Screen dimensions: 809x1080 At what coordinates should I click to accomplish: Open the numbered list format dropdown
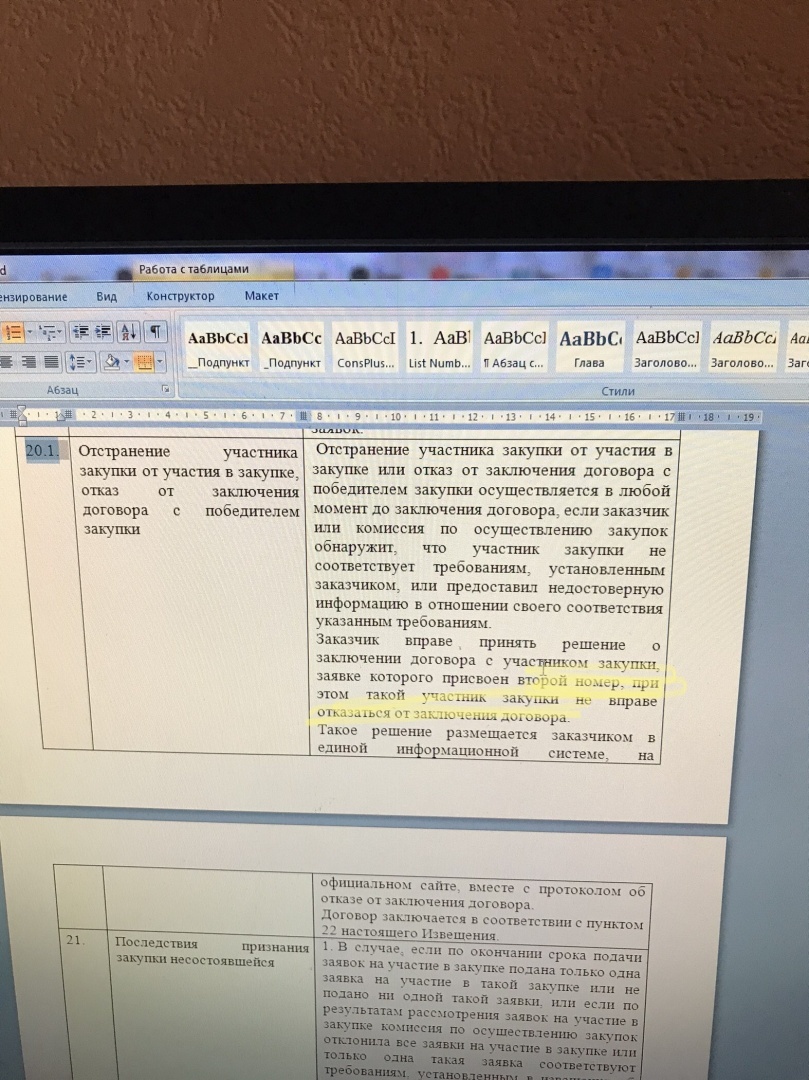pos(30,332)
